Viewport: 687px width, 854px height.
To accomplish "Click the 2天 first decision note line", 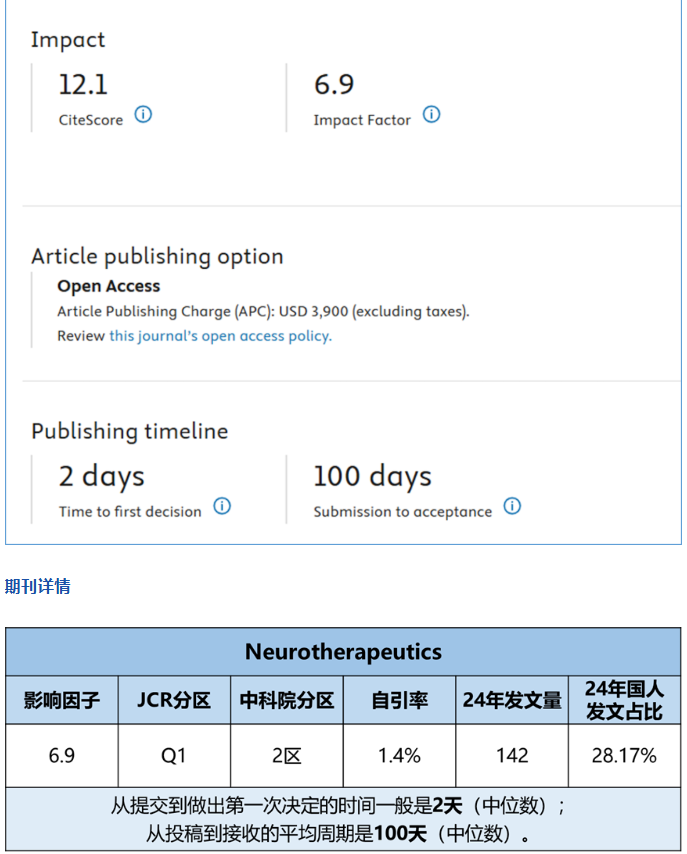I will click(338, 806).
